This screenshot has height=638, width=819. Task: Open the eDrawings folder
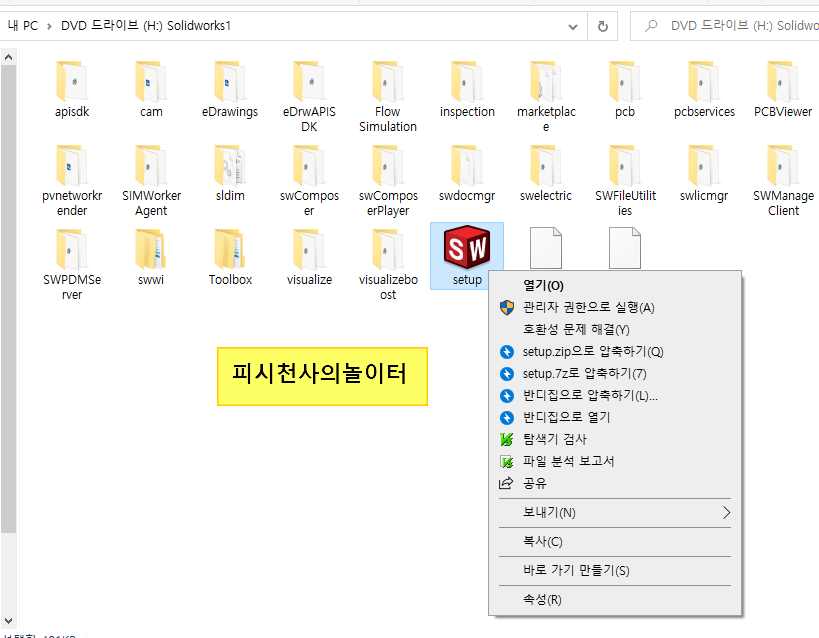(x=230, y=89)
